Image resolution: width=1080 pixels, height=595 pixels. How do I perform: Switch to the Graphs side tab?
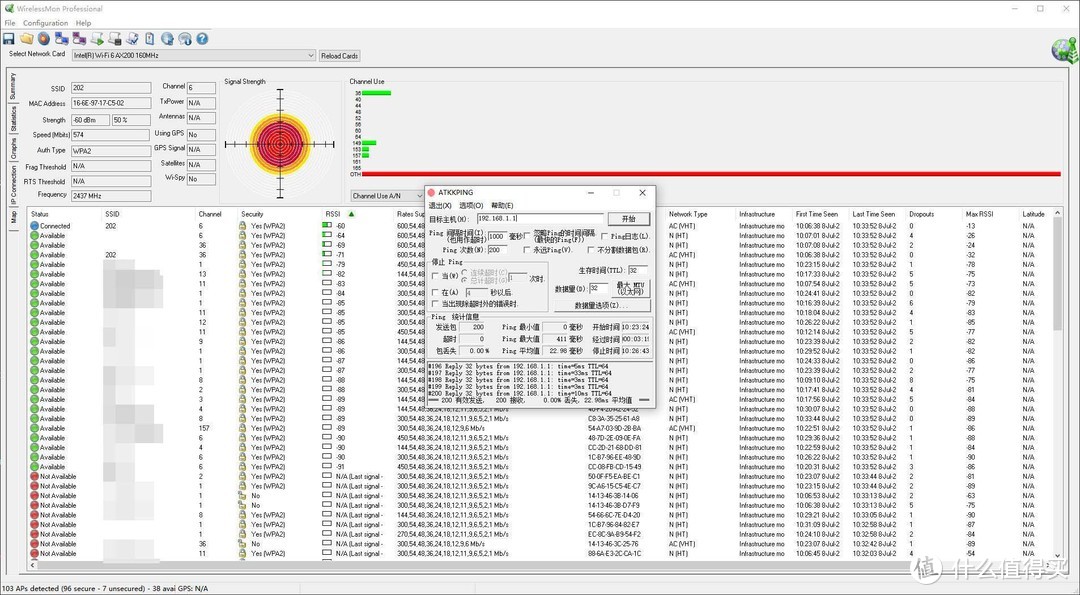click(13, 149)
